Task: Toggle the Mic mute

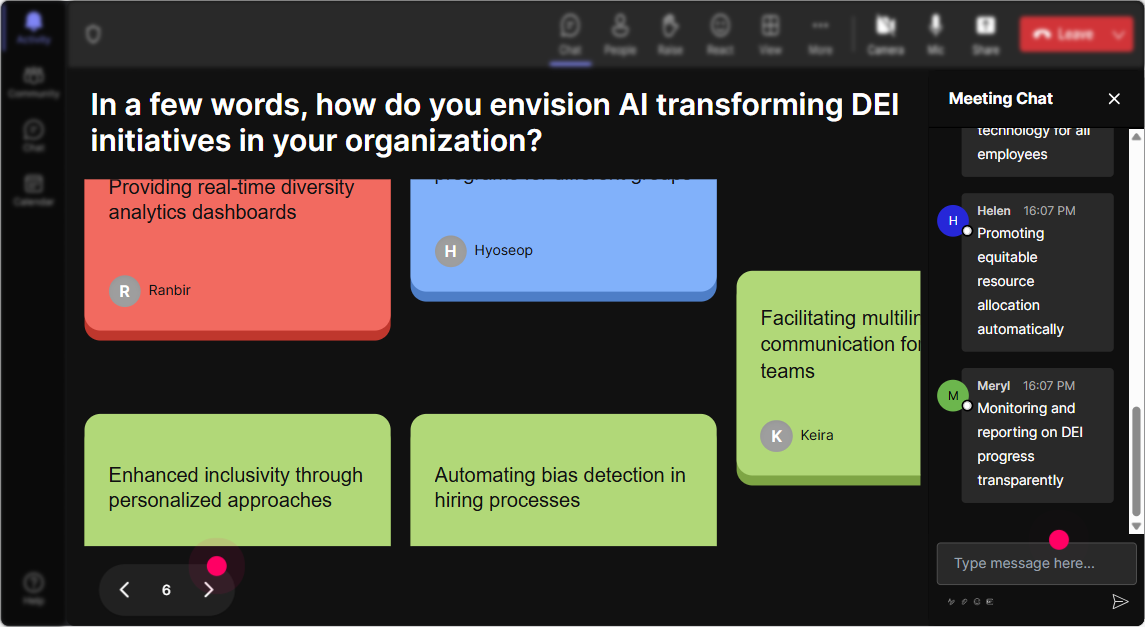Action: click(935, 34)
